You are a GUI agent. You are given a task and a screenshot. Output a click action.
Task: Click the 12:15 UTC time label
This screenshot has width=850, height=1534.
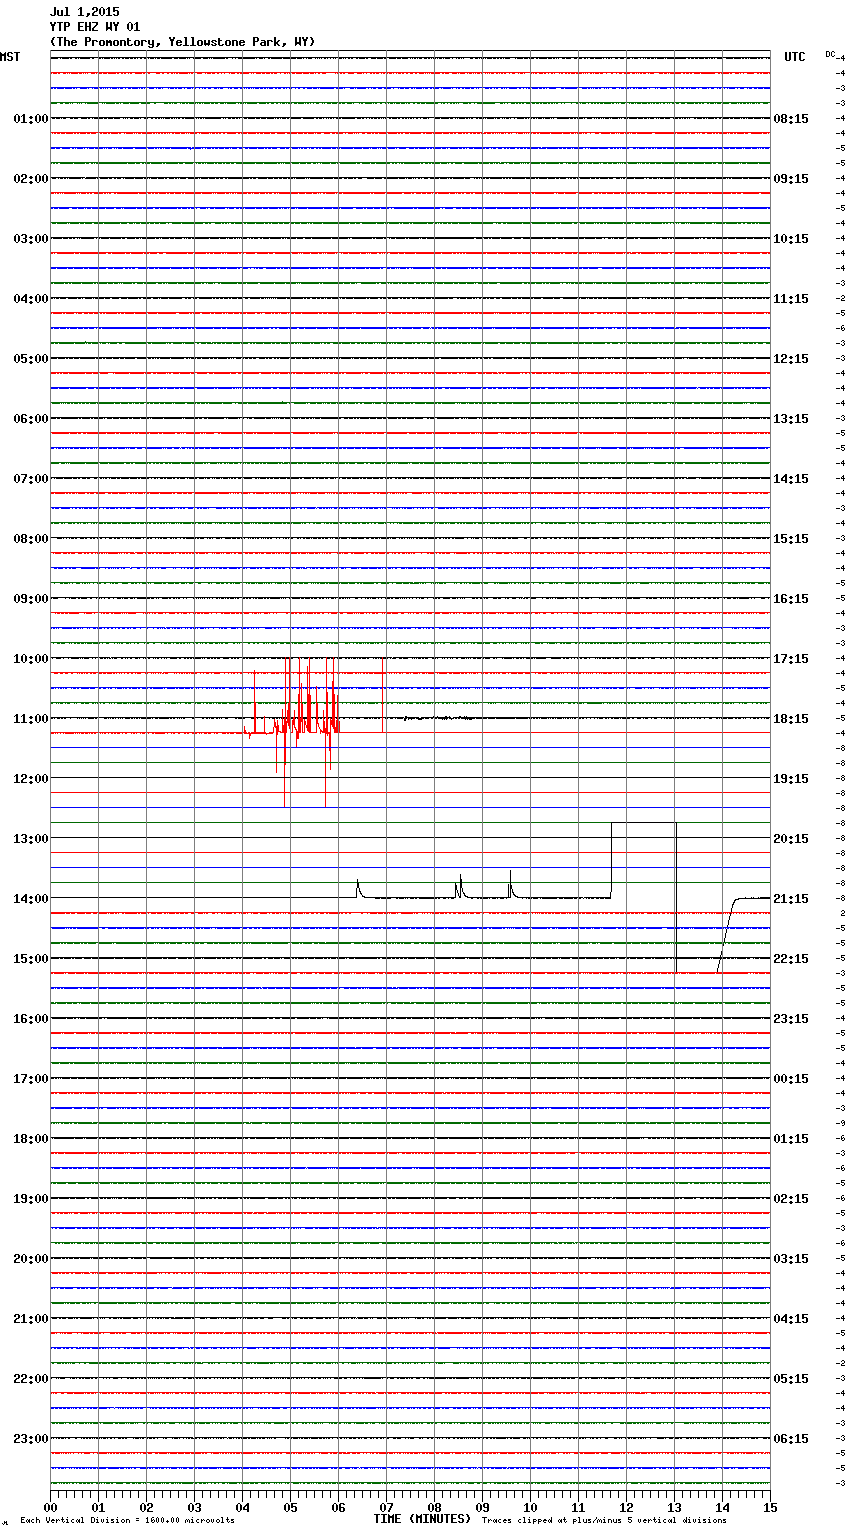tap(791, 359)
